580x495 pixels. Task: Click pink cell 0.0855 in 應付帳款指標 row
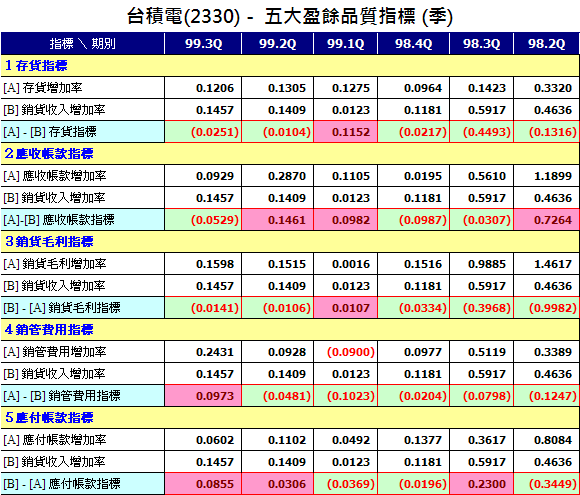point(203,484)
